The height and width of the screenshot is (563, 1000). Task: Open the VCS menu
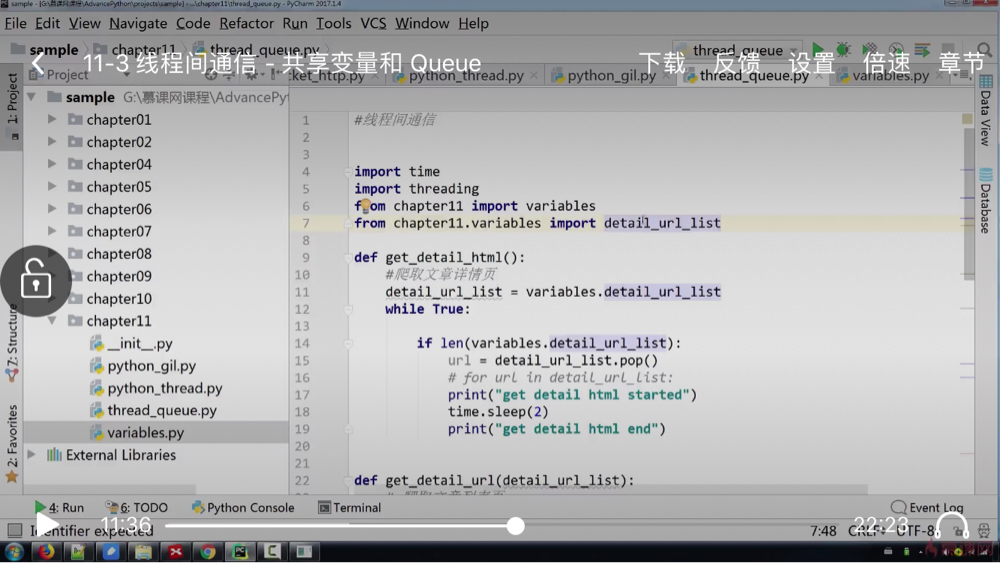tap(373, 24)
